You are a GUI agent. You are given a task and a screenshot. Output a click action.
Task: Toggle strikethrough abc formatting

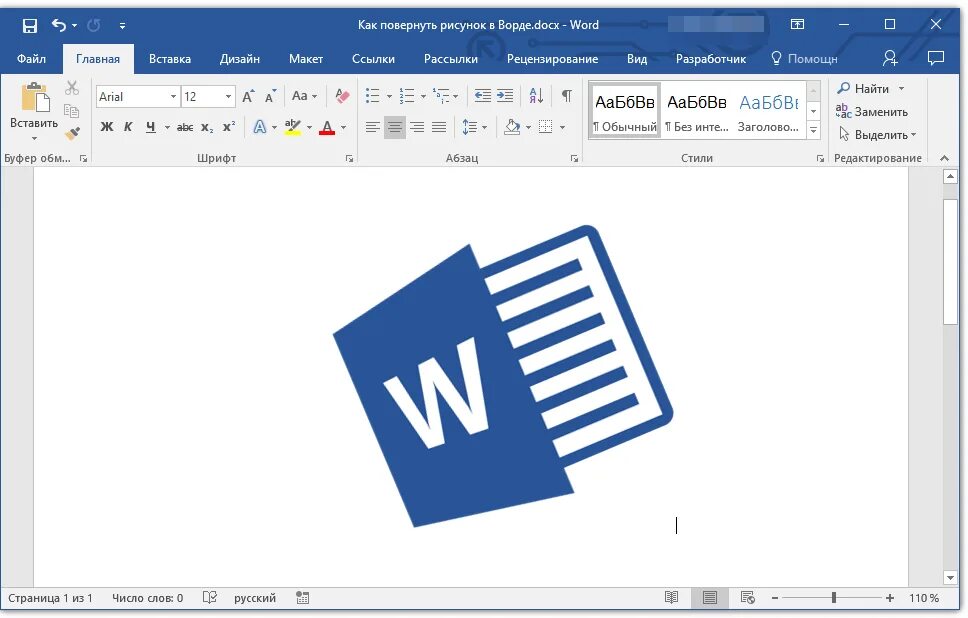[185, 127]
